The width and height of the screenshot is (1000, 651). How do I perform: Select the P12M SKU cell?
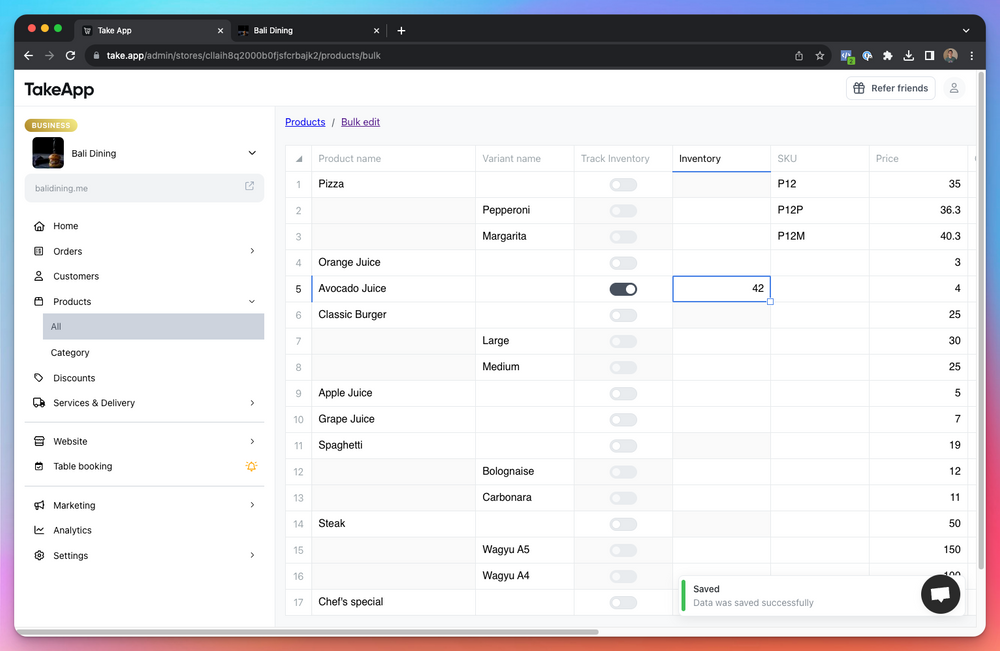coord(820,237)
